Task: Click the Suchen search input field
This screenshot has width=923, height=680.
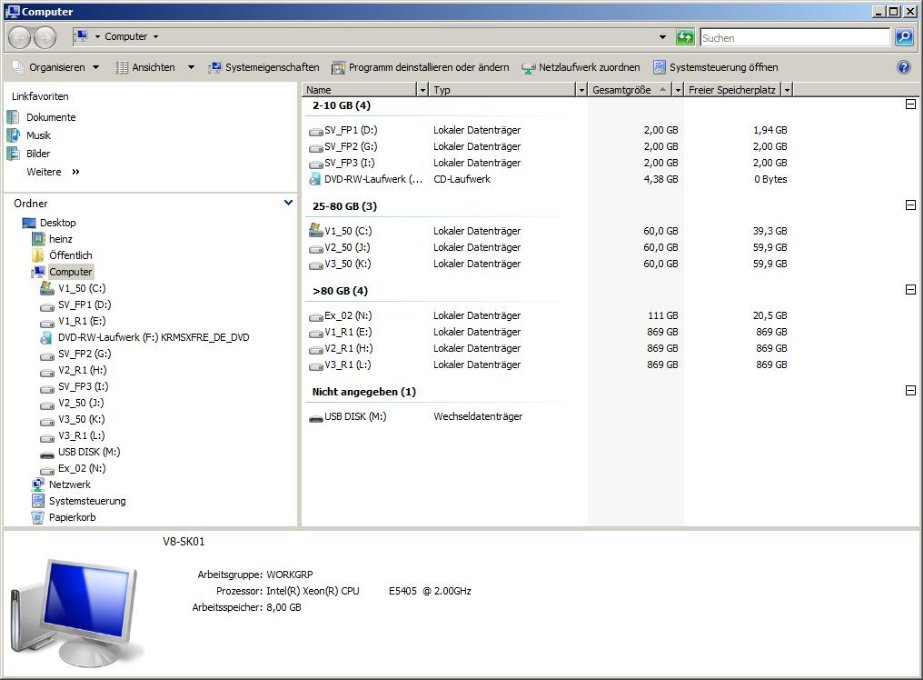Action: coord(794,37)
